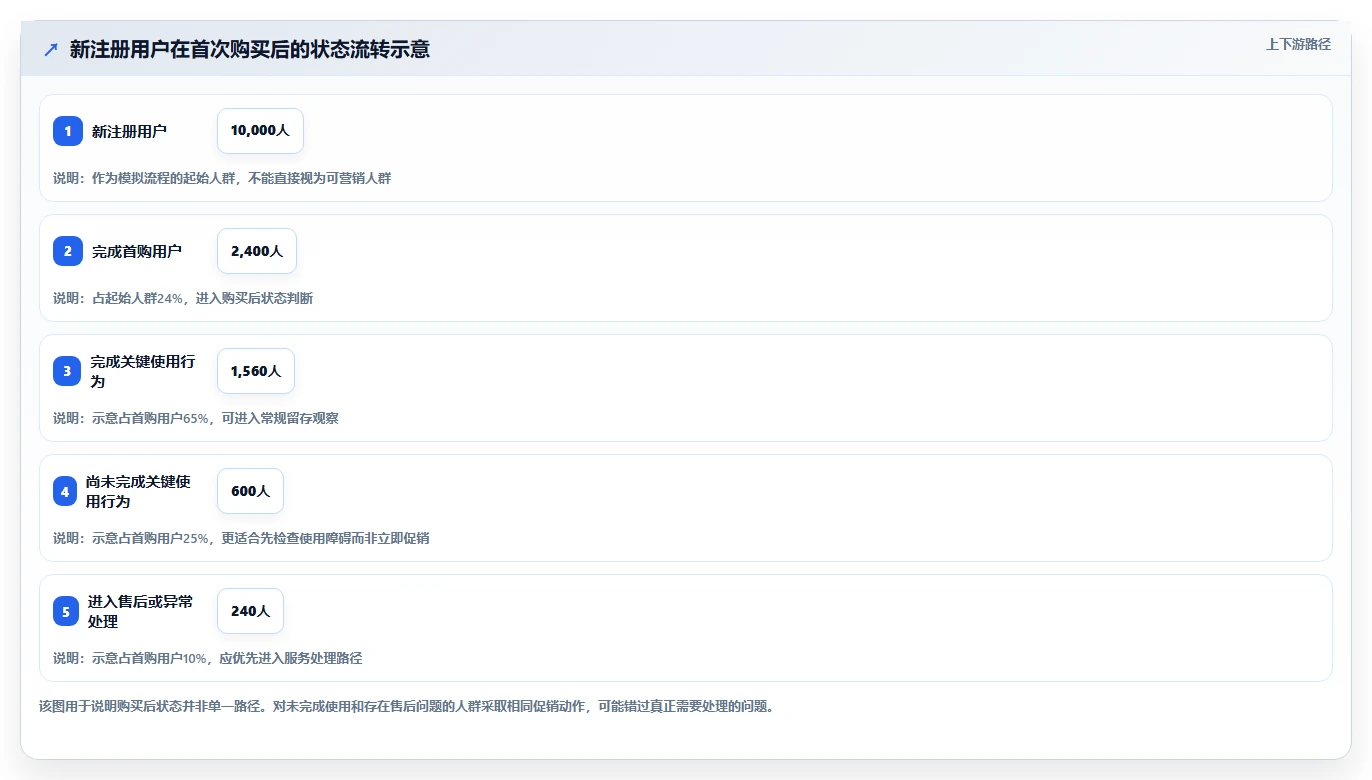Click the step 4 number badge
This screenshot has height=780, width=1372.
[65, 491]
